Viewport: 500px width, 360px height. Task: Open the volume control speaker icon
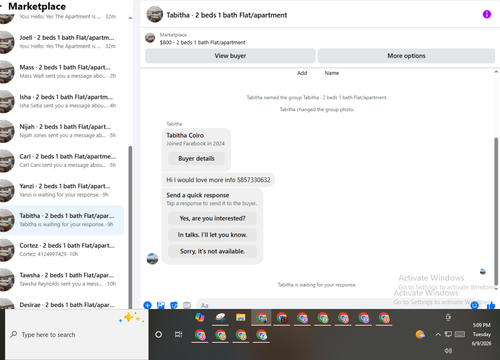coord(448,350)
